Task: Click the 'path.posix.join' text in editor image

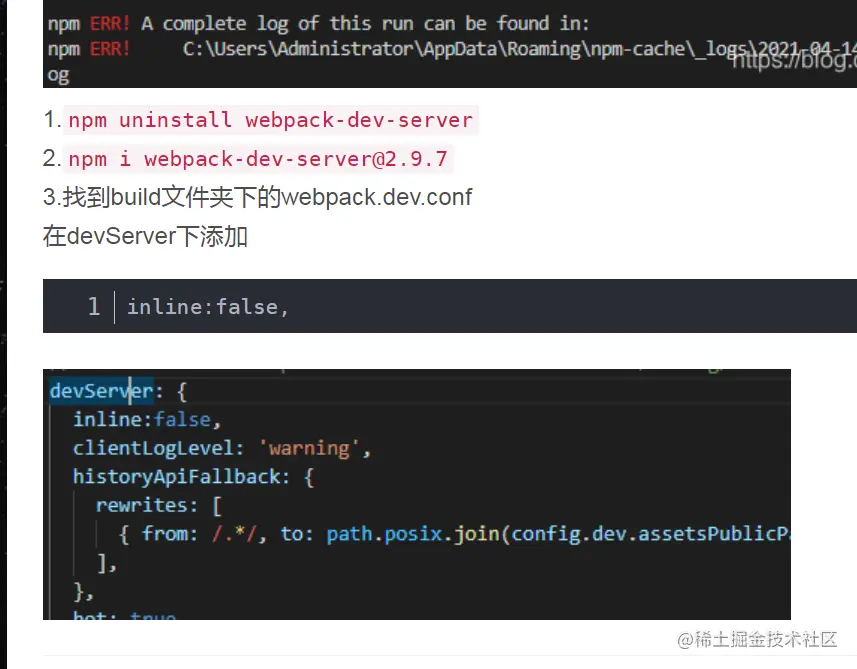Action: pyautogui.click(x=413, y=533)
